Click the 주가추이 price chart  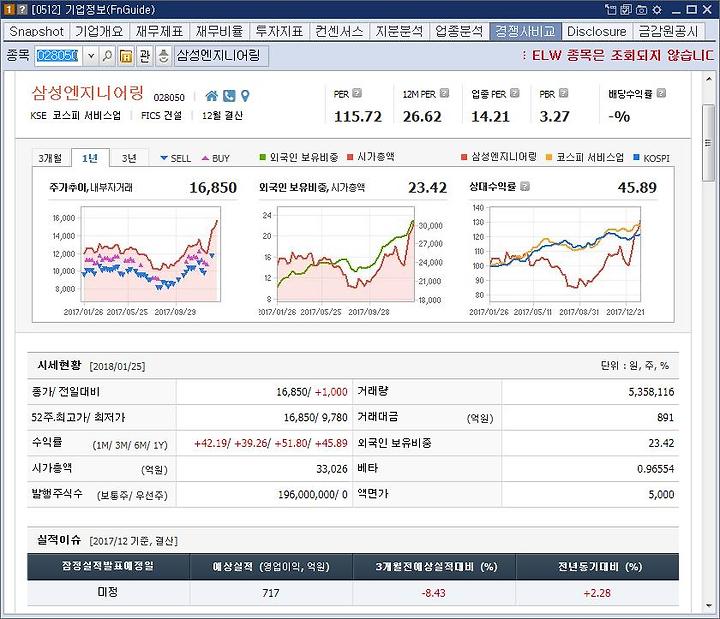click(x=150, y=254)
